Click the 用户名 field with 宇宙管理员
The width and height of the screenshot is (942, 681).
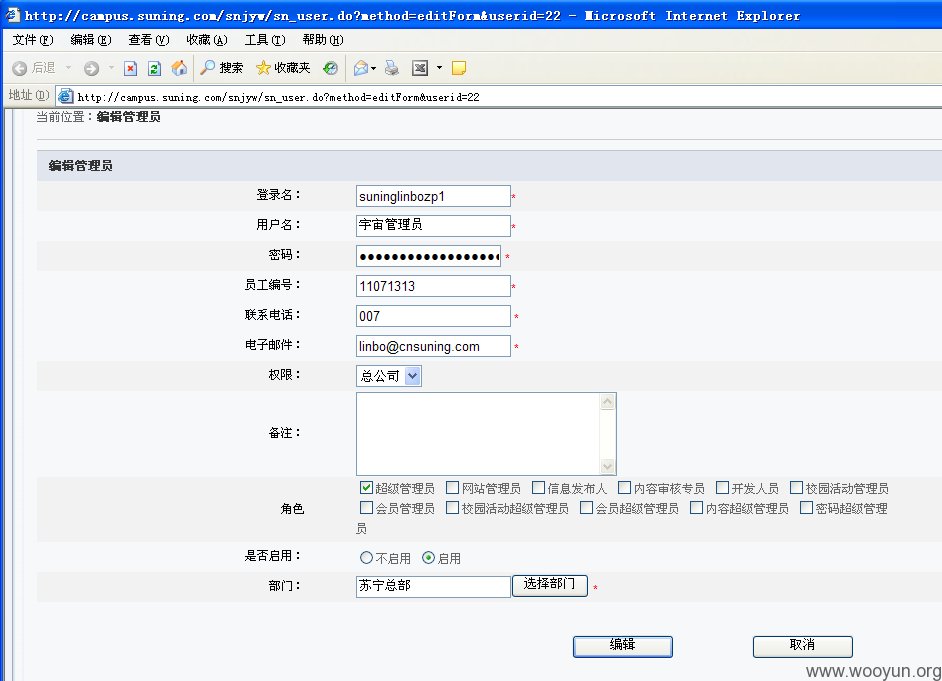(433, 226)
